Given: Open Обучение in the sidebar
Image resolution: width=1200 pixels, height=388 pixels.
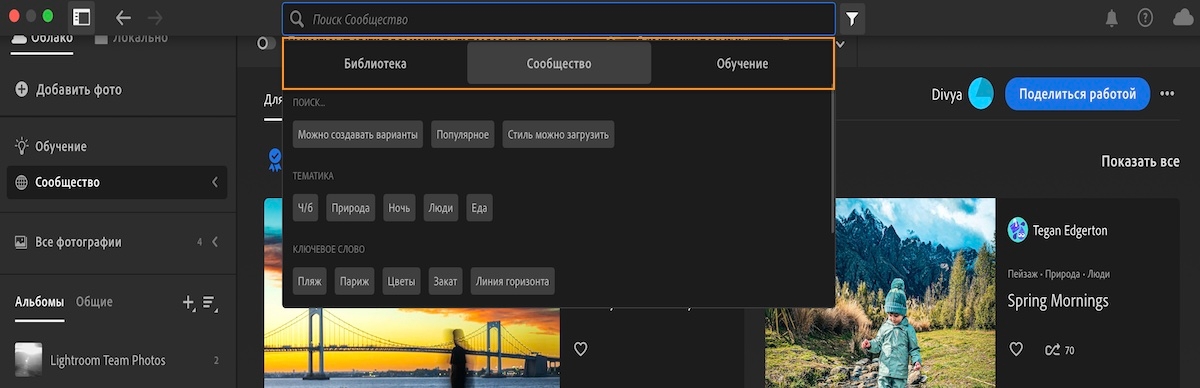Looking at the screenshot, I should [x=61, y=146].
